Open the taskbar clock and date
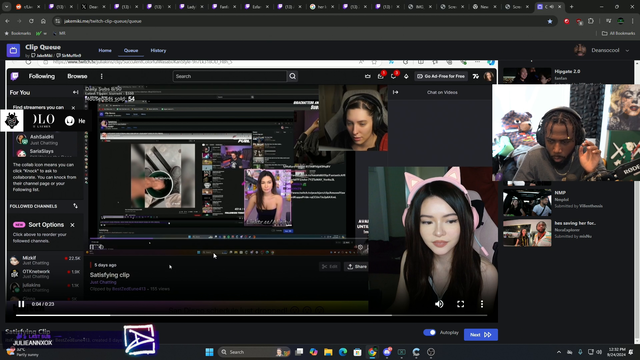The height and width of the screenshot is (360, 640). 616,352
